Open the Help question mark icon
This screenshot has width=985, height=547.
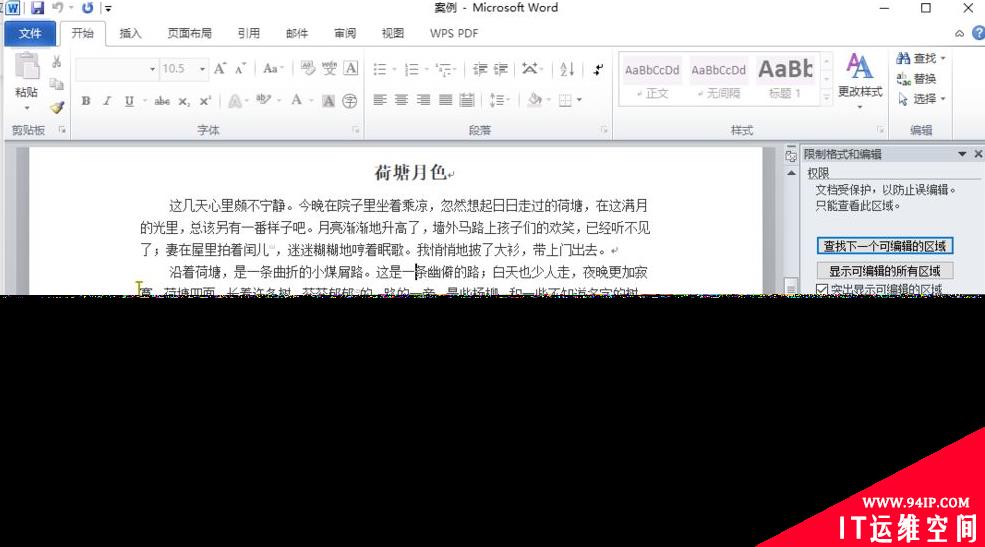point(978,33)
